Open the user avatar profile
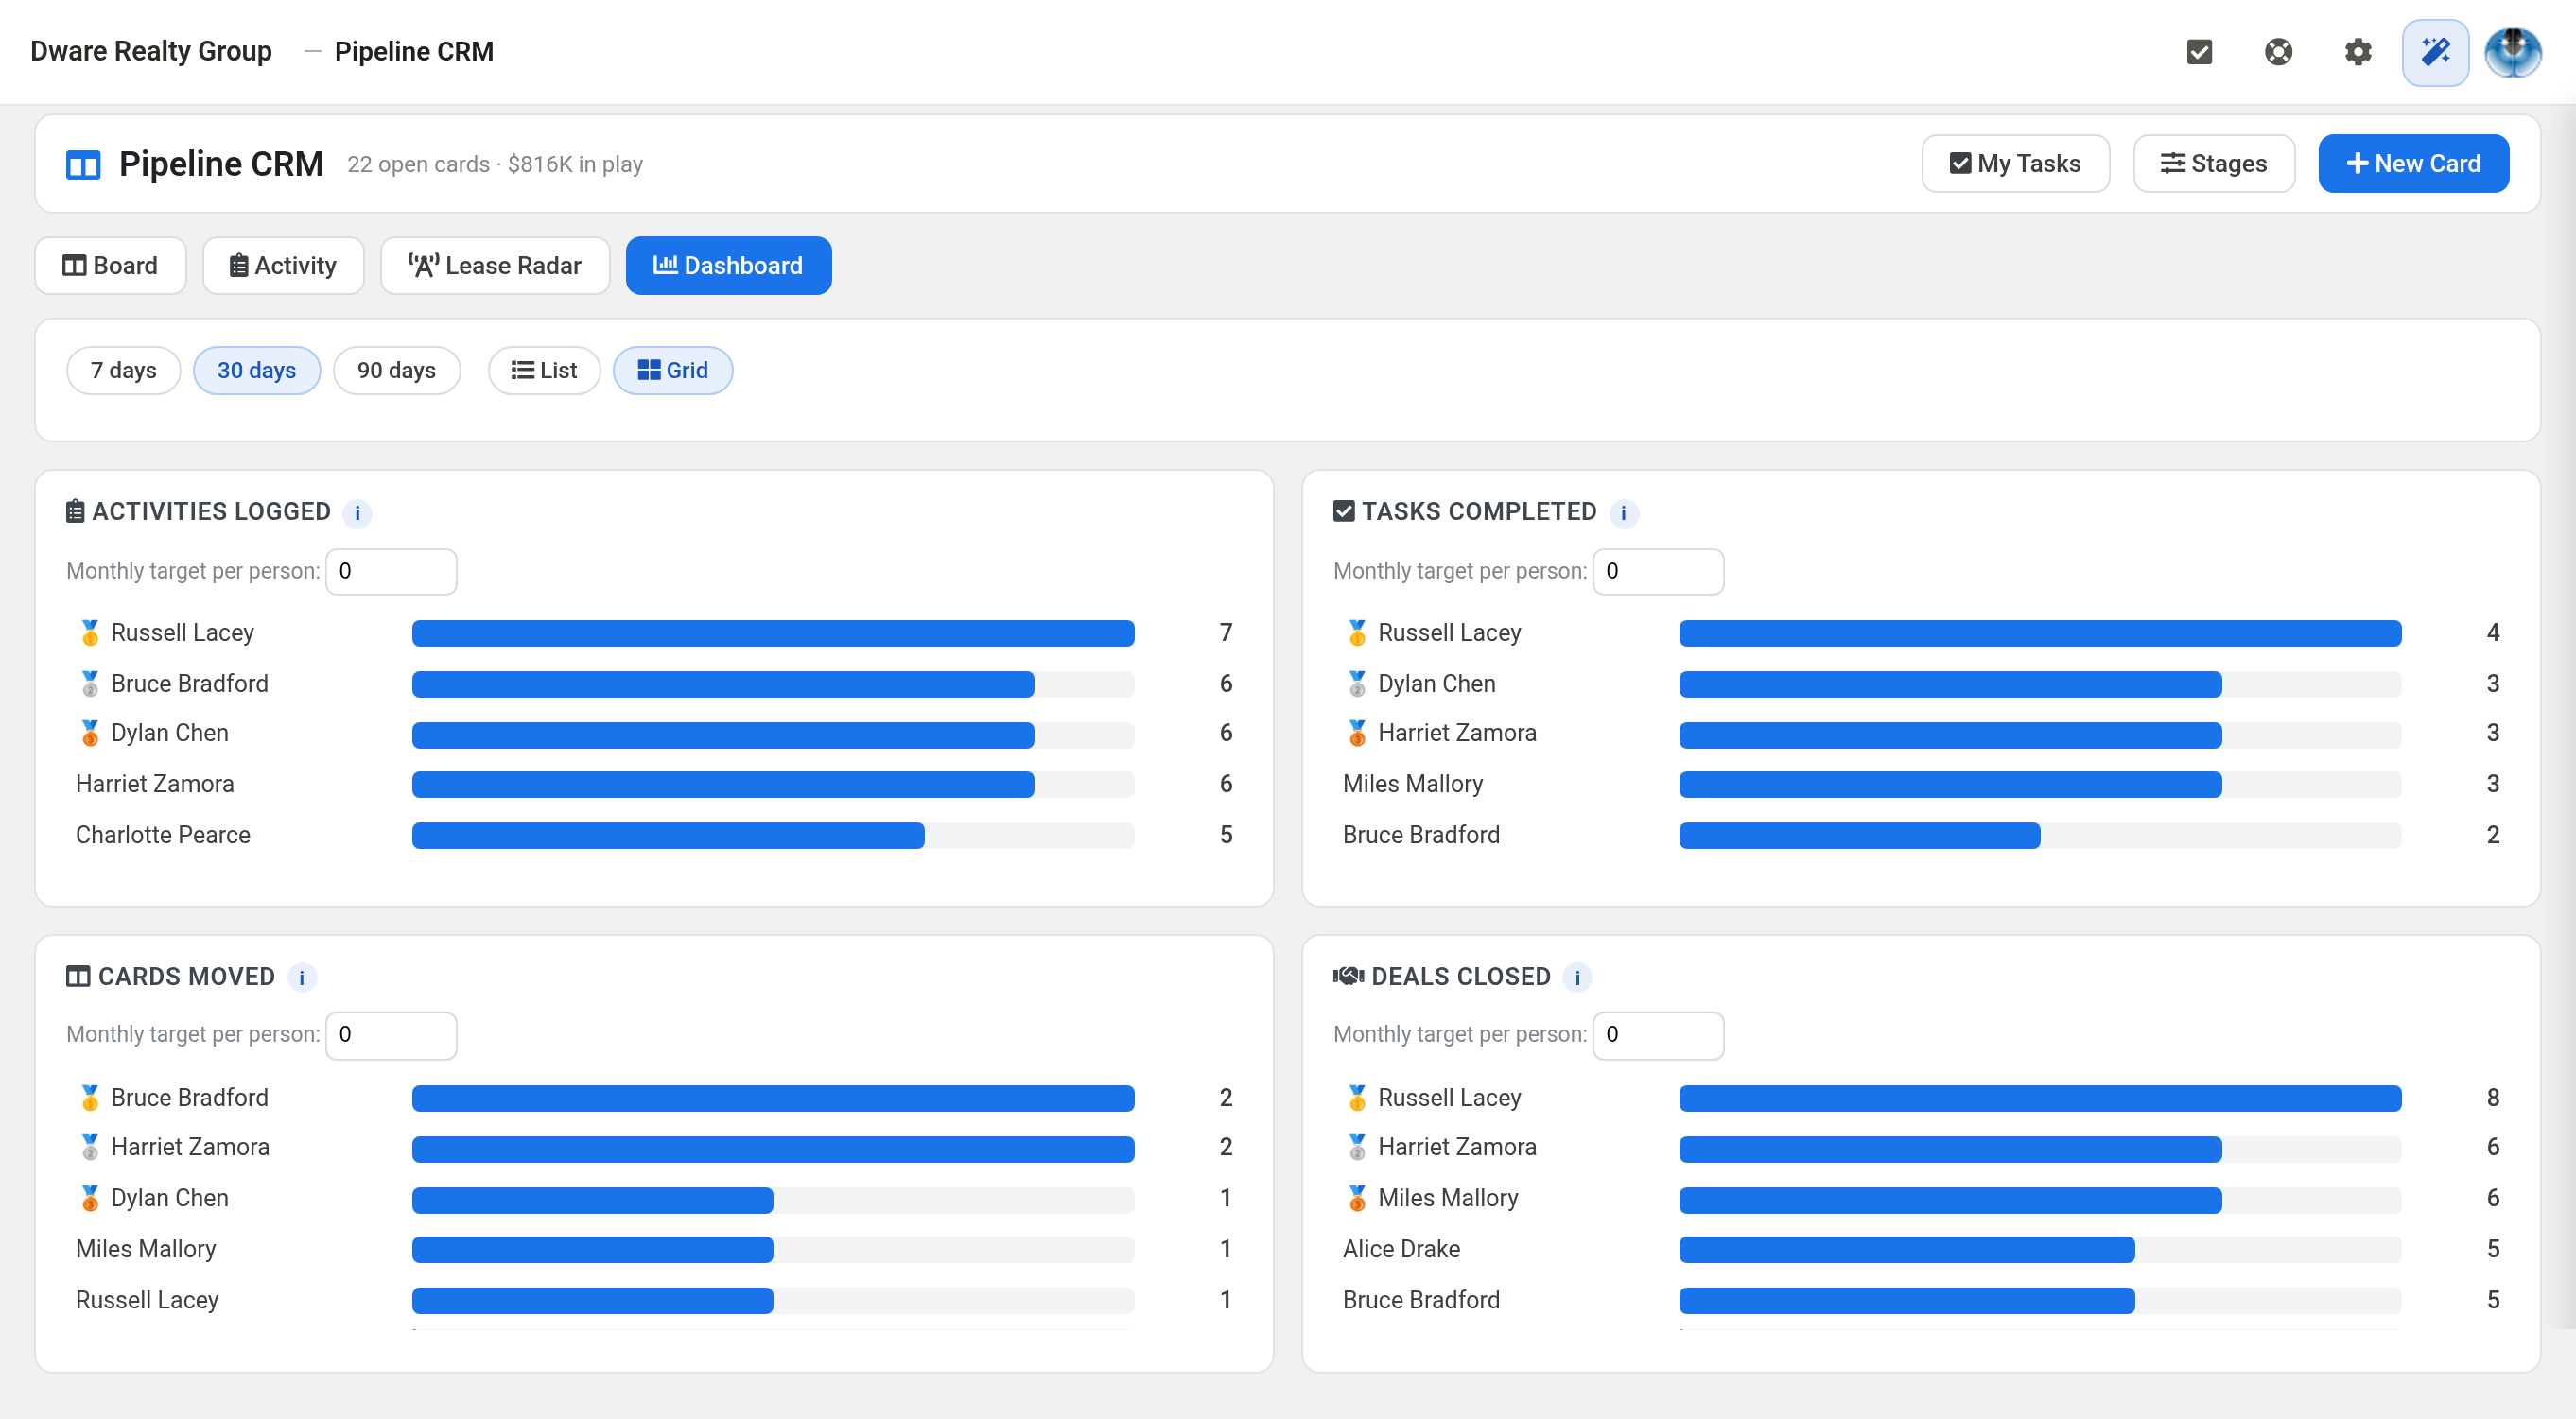This screenshot has height=1419, width=2576. [2513, 51]
